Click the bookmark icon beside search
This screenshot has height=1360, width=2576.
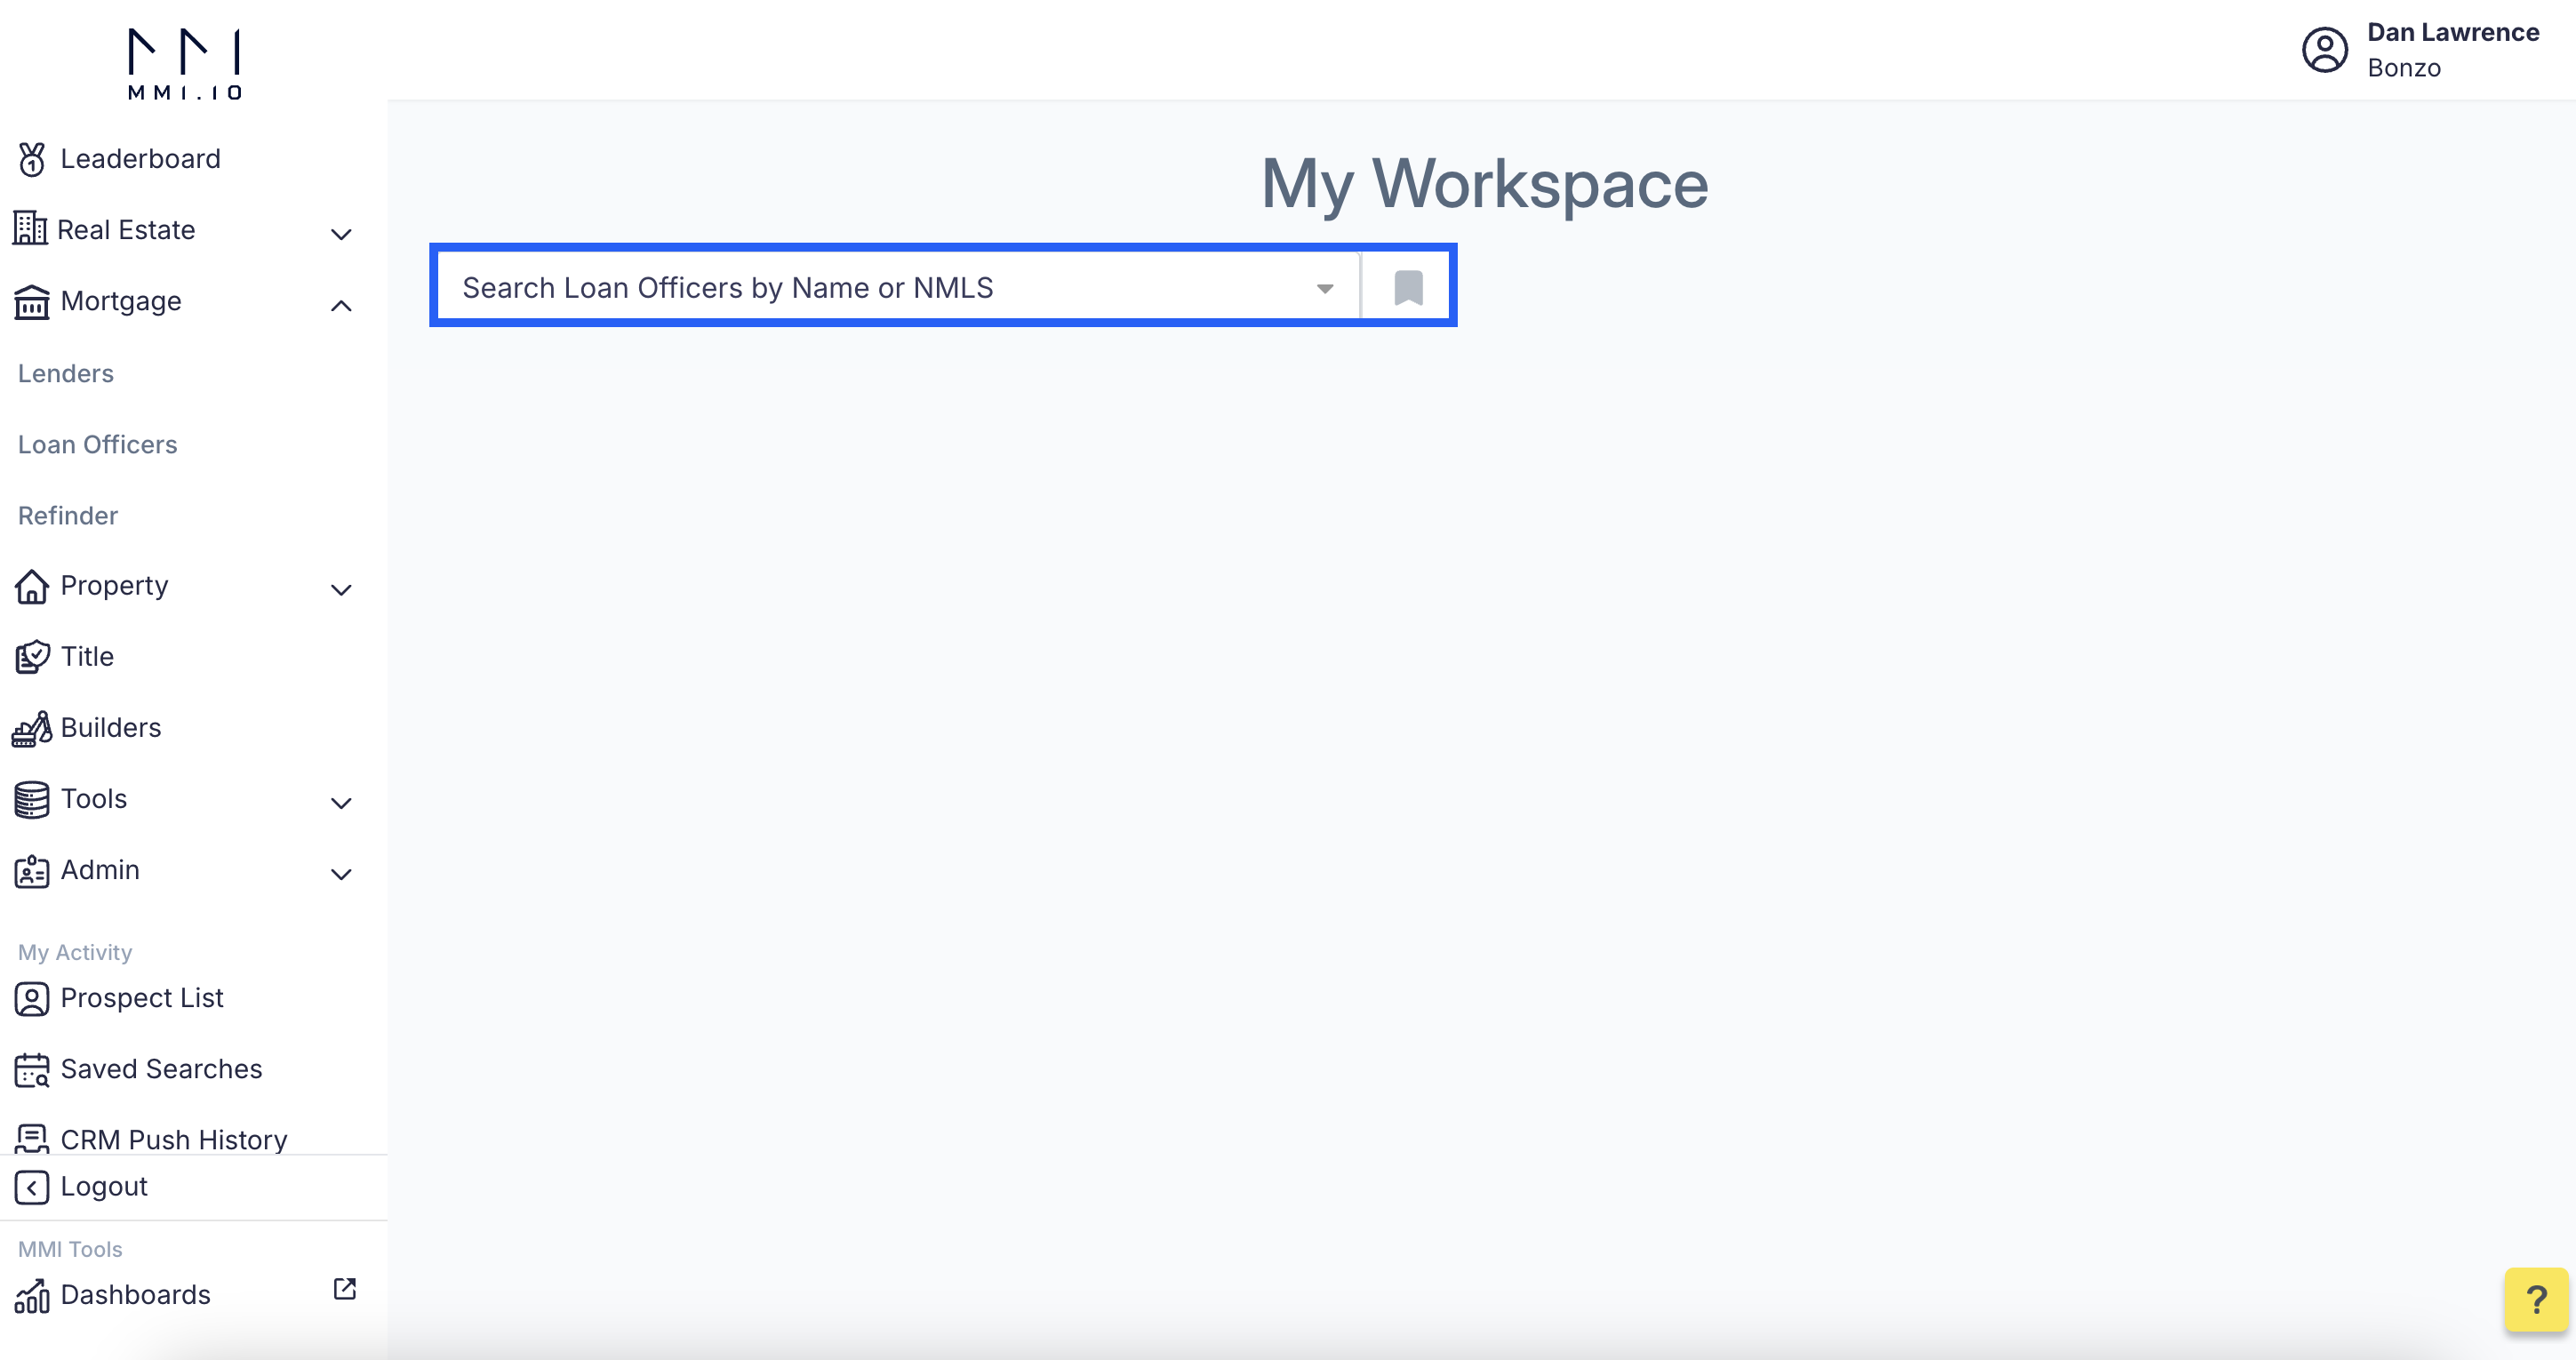tap(1408, 288)
